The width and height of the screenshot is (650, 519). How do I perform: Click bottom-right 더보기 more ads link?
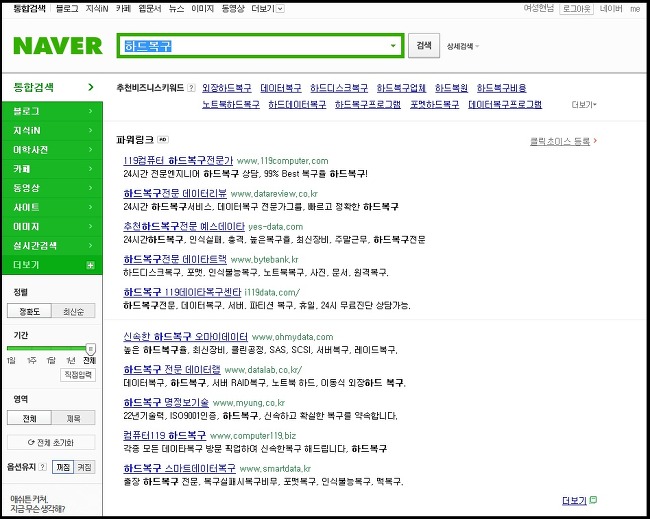point(574,500)
